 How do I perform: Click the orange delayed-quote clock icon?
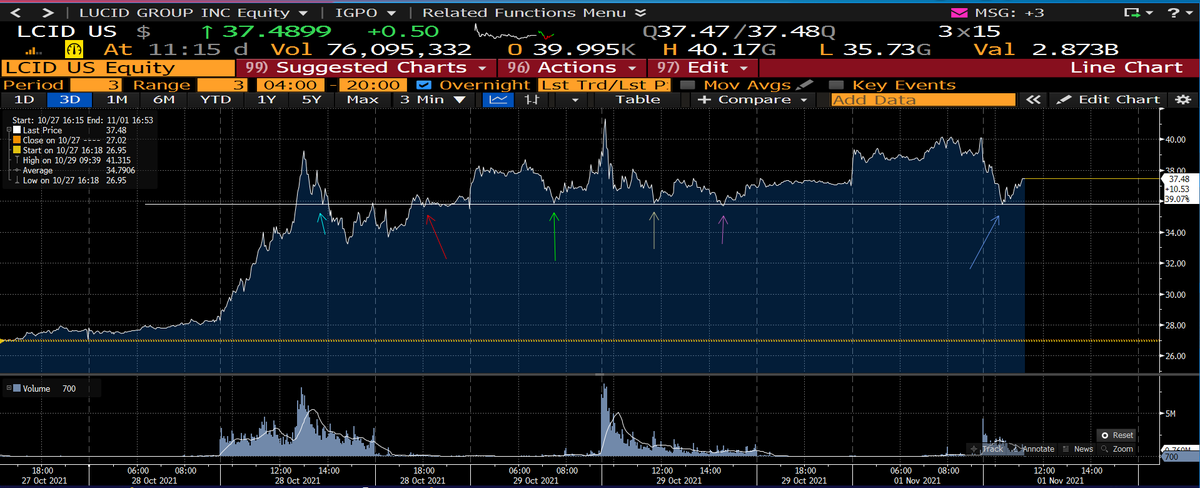73,50
